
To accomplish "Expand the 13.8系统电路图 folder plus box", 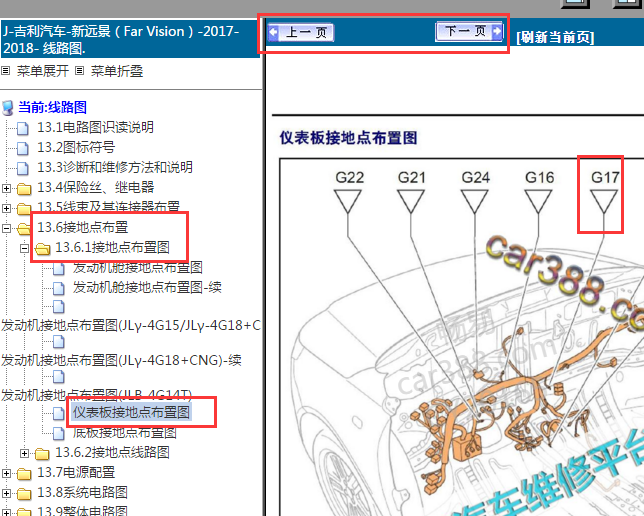I will [6, 493].
